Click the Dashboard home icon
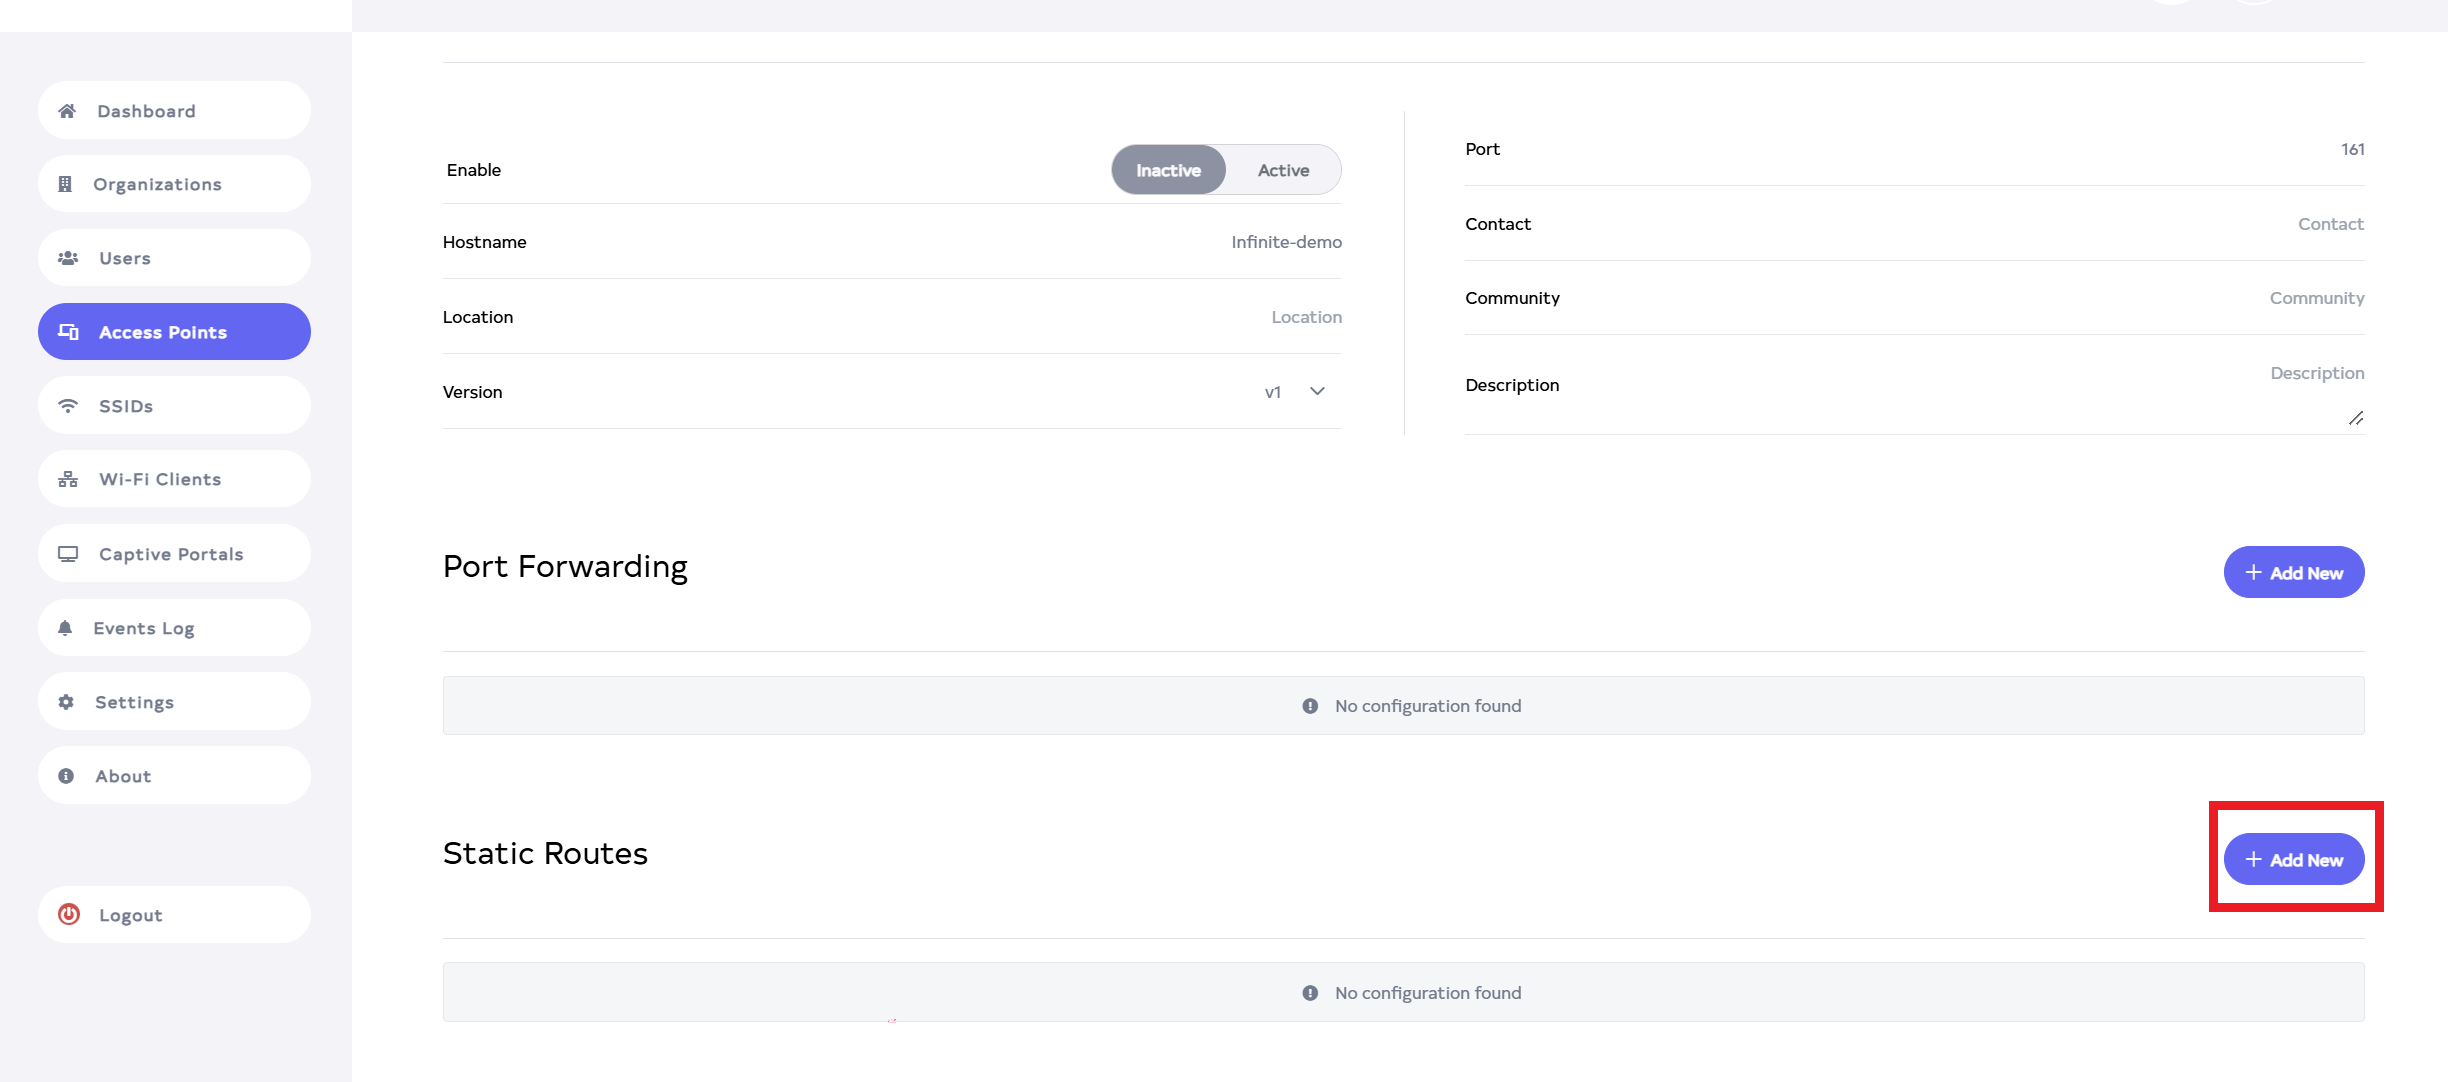 tap(67, 111)
